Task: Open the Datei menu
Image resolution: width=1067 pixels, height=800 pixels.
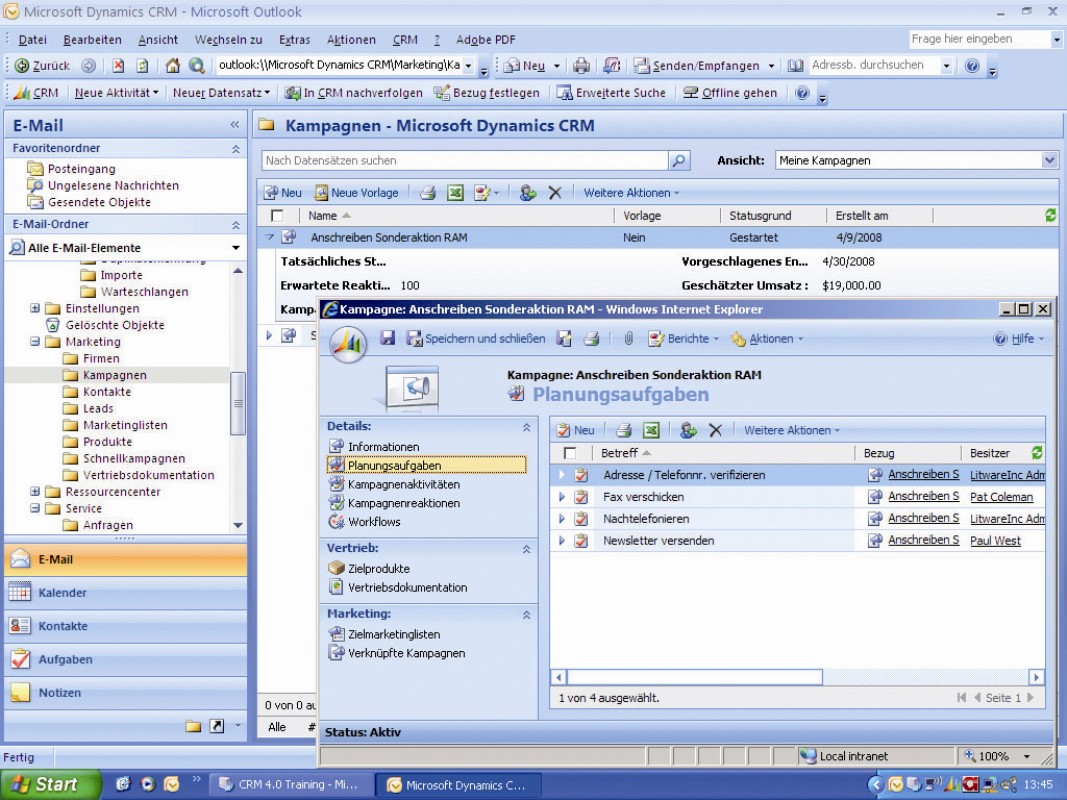Action: click(x=32, y=39)
